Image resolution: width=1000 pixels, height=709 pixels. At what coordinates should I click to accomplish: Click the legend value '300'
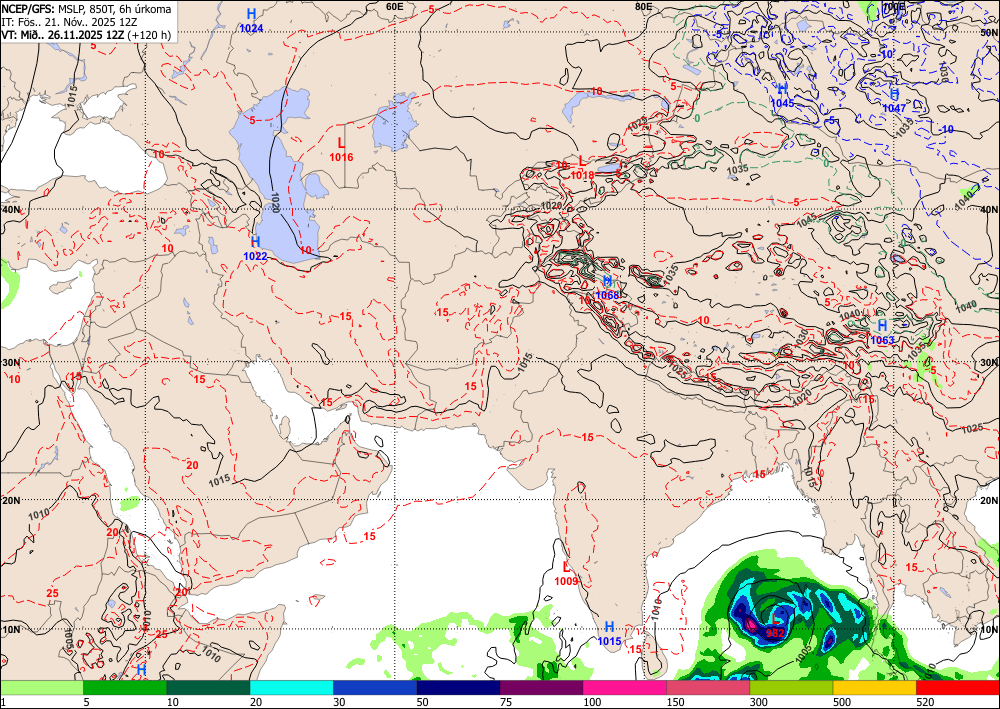click(x=759, y=702)
